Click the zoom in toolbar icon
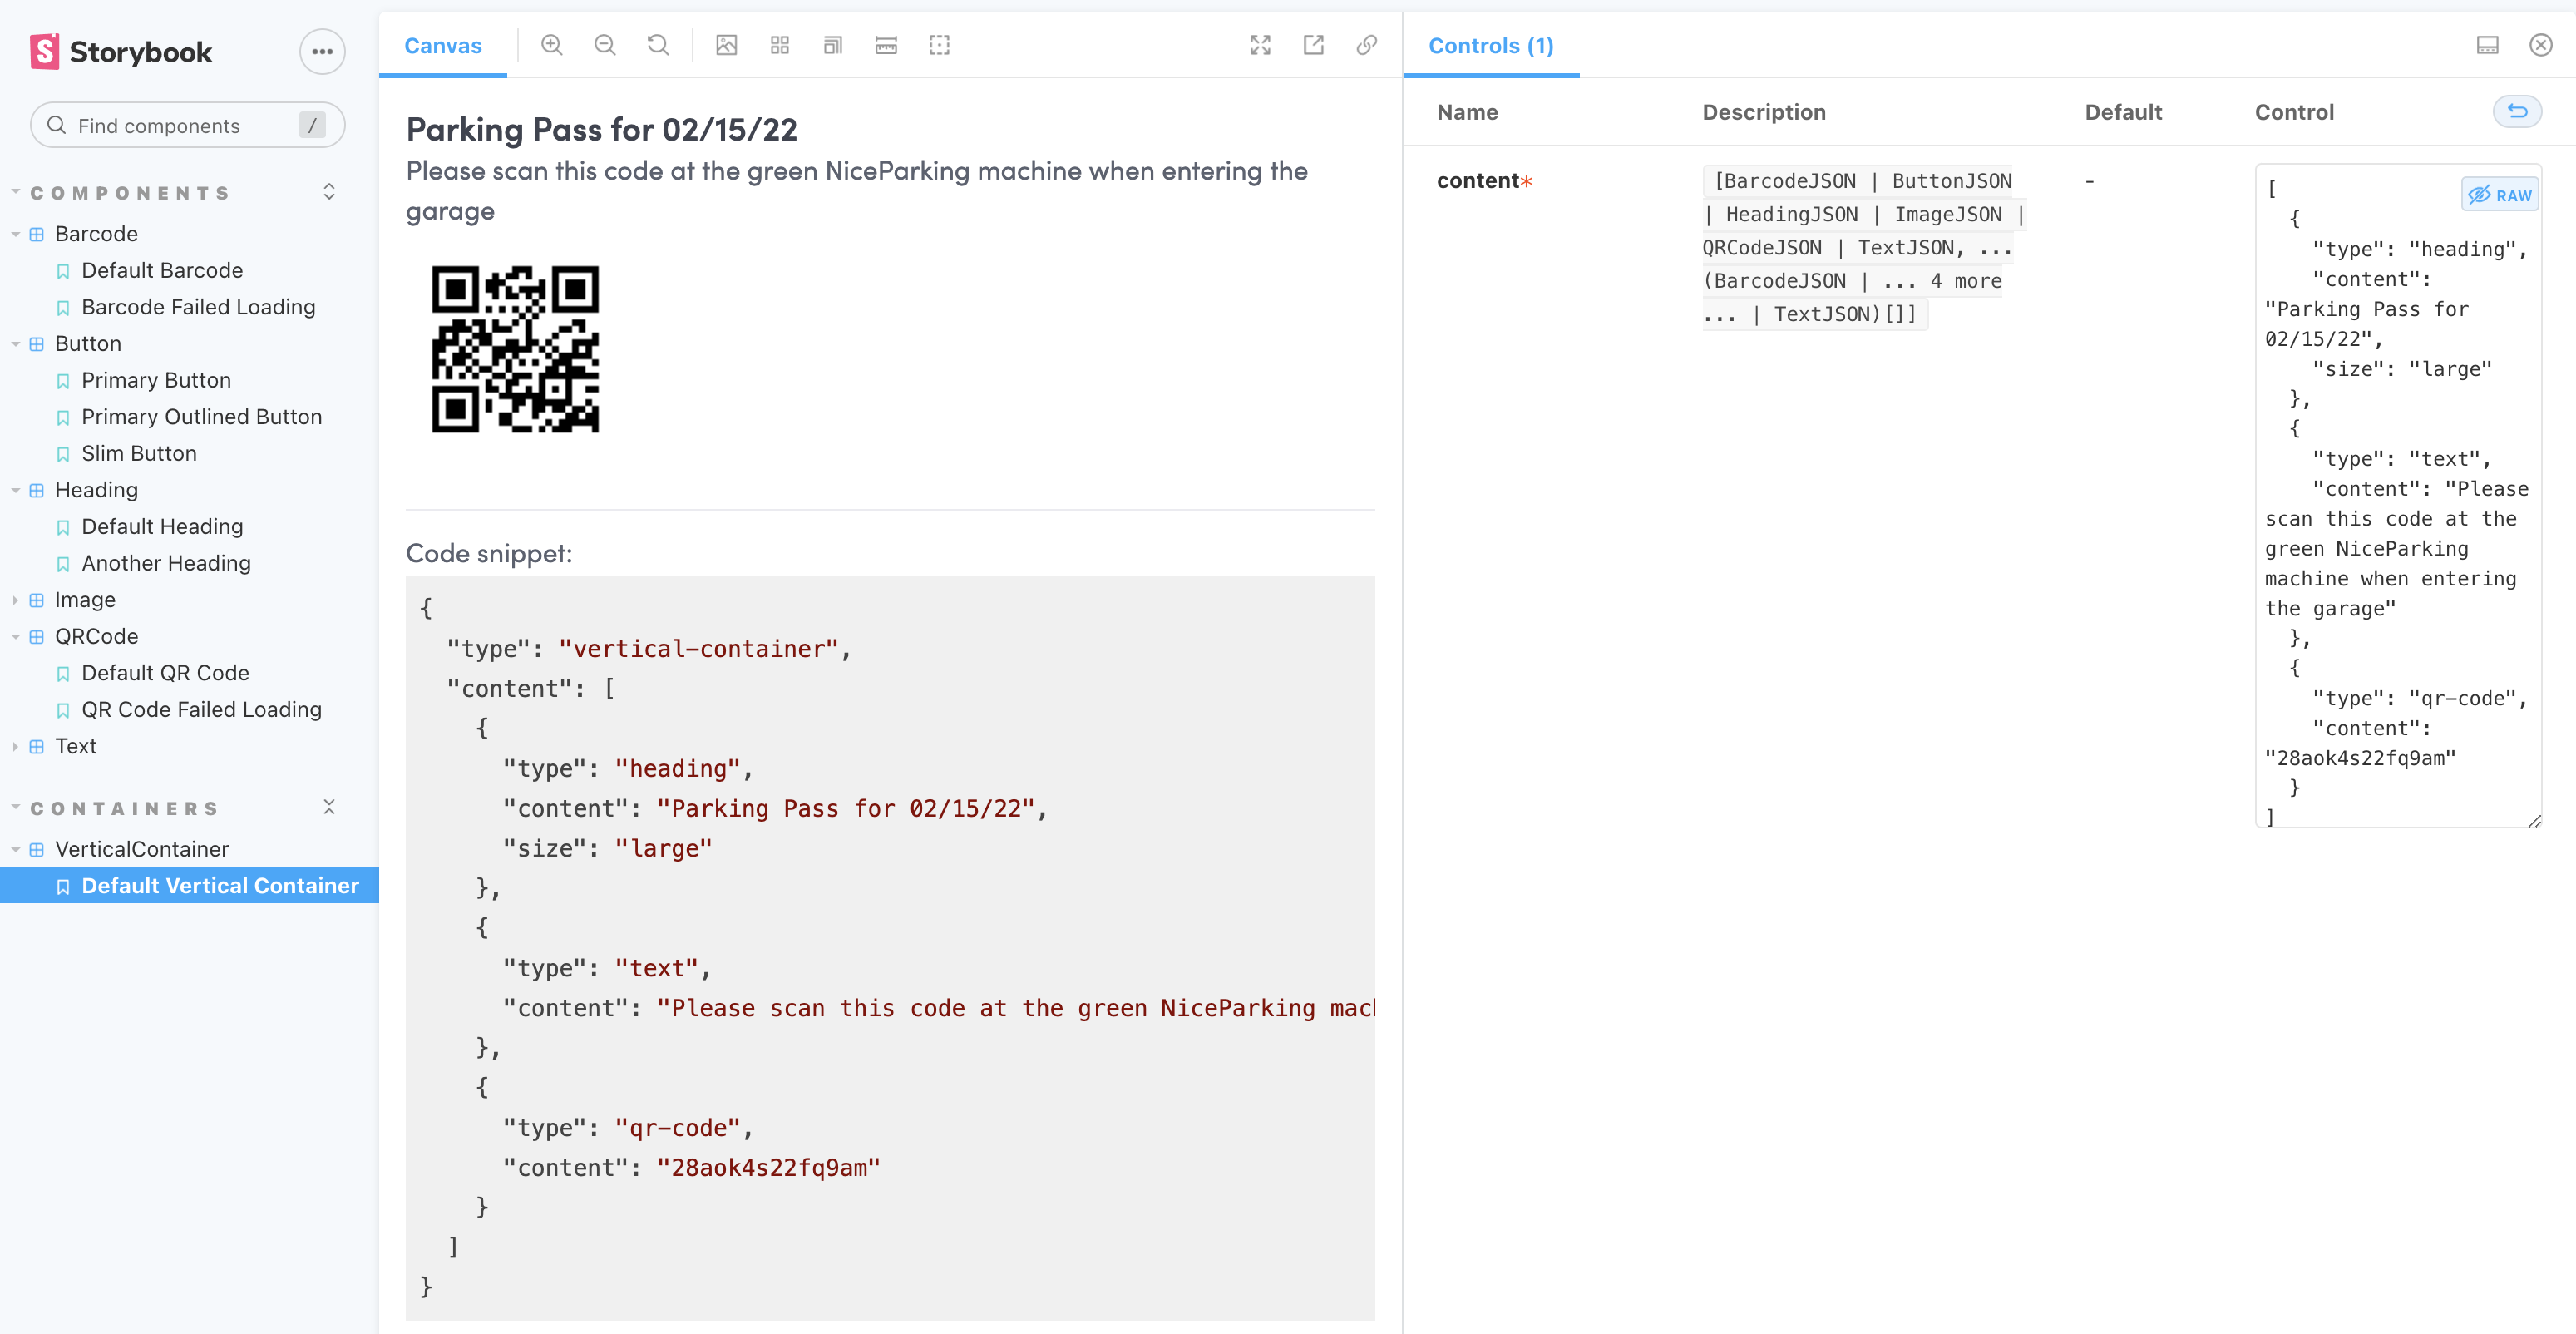This screenshot has width=2576, height=1334. [x=552, y=45]
